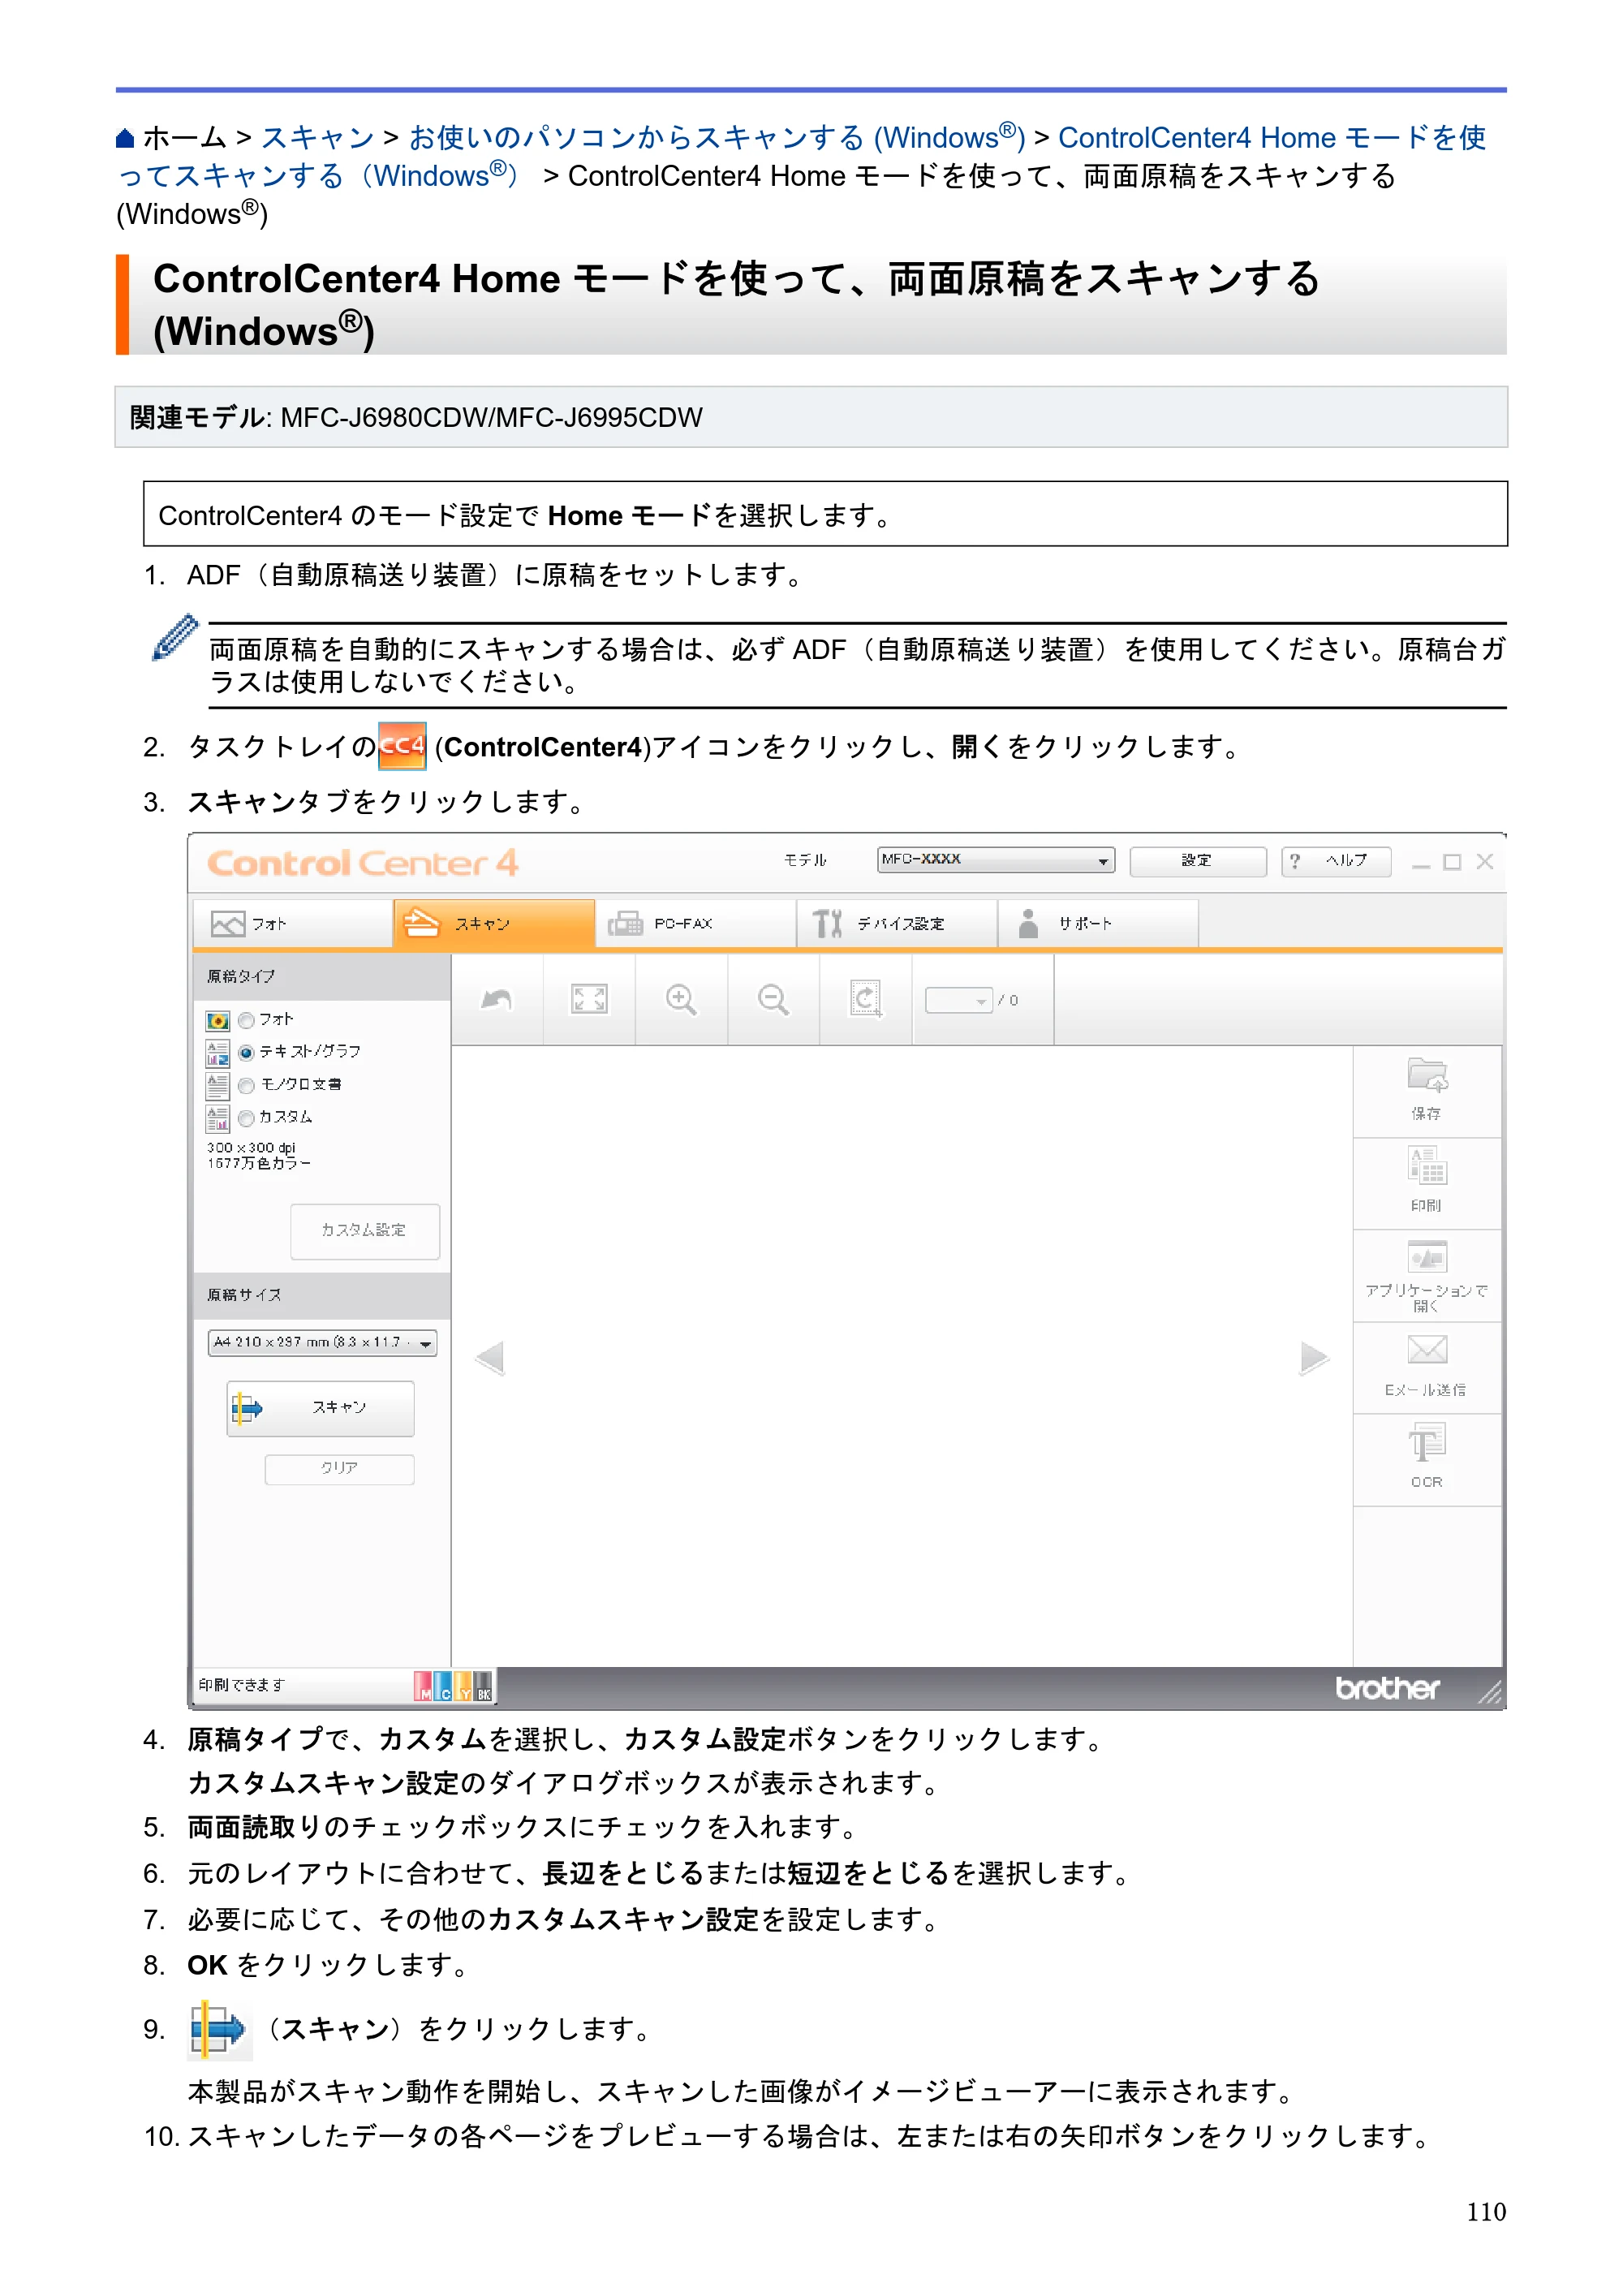This screenshot has height=2296, width=1623.
Task: Open the スキャン breadcrumb link
Action: click(317, 138)
